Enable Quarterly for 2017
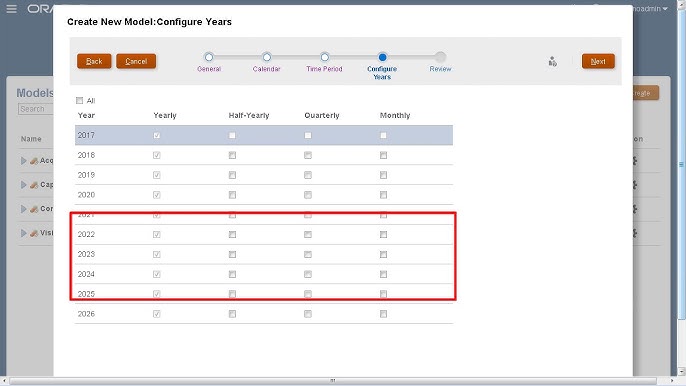 [308, 136]
